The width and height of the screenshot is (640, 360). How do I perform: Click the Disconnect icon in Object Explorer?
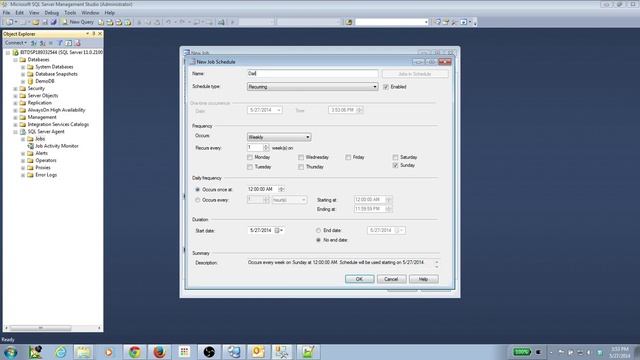click(42, 43)
